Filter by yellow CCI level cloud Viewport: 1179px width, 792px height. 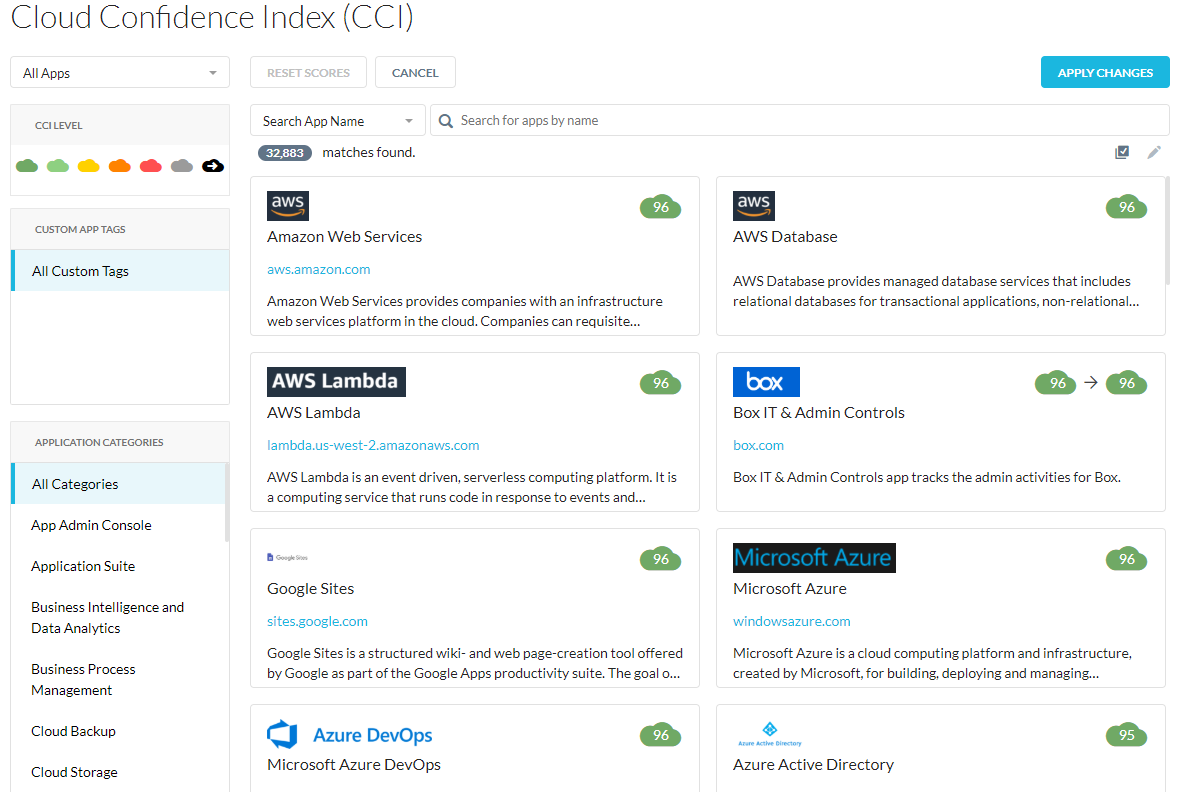coord(89,165)
